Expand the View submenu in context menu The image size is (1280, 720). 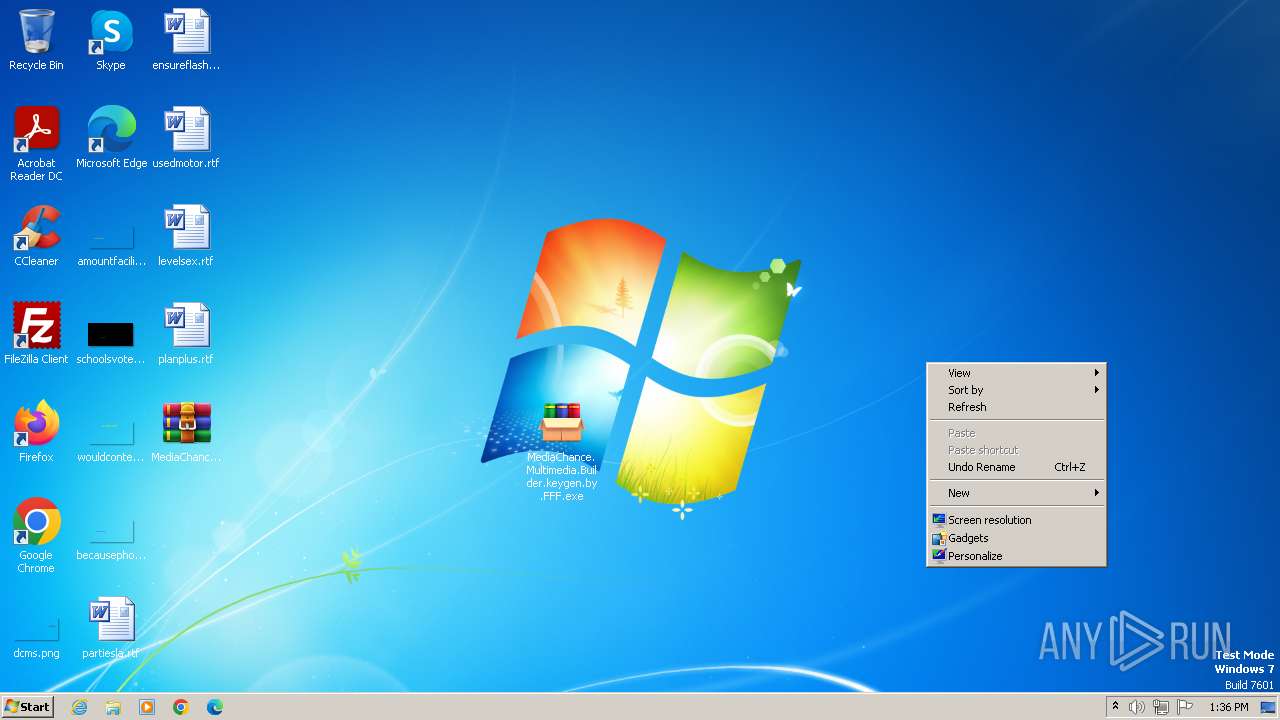1016,373
